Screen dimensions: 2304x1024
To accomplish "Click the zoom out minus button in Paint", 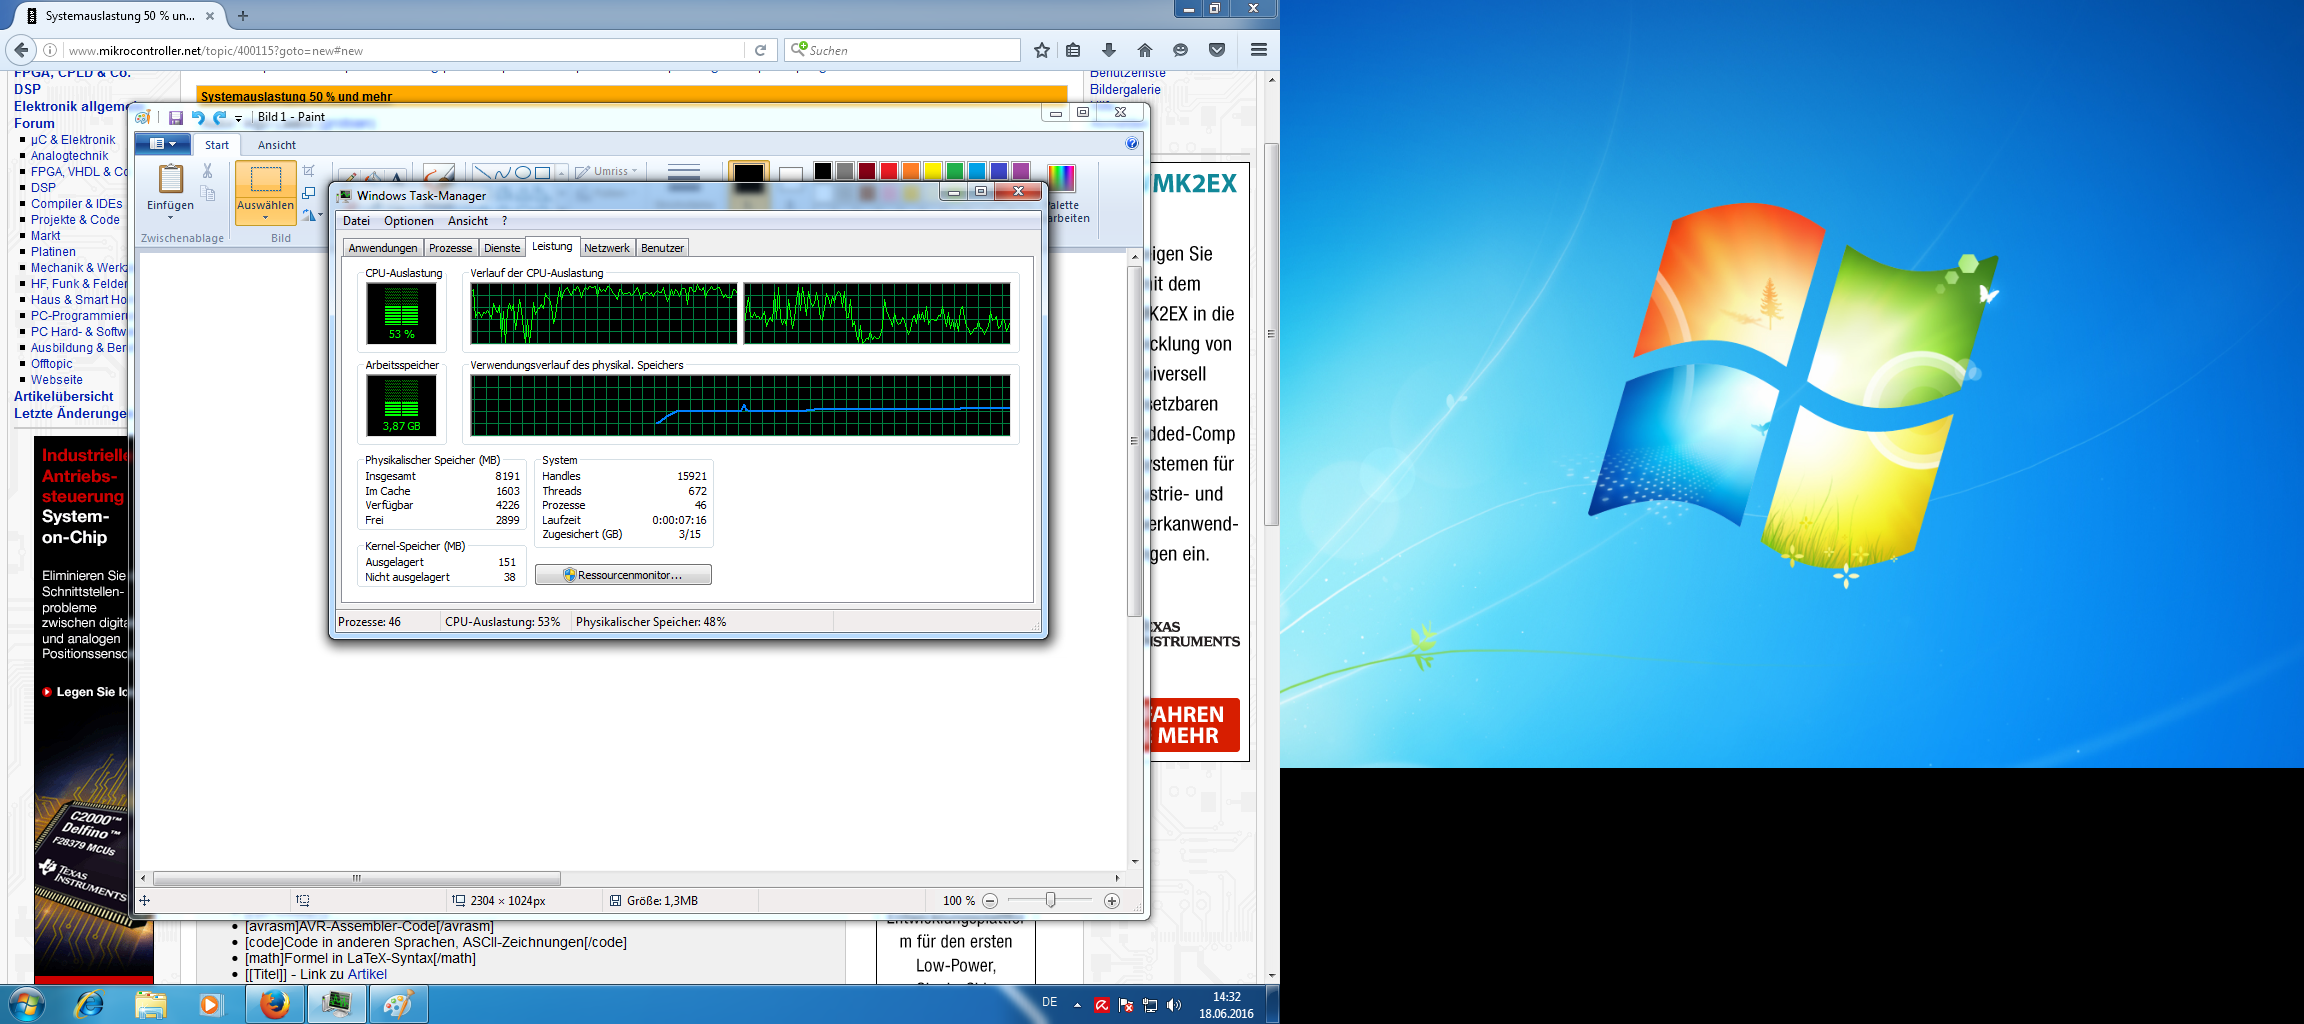I will [990, 901].
